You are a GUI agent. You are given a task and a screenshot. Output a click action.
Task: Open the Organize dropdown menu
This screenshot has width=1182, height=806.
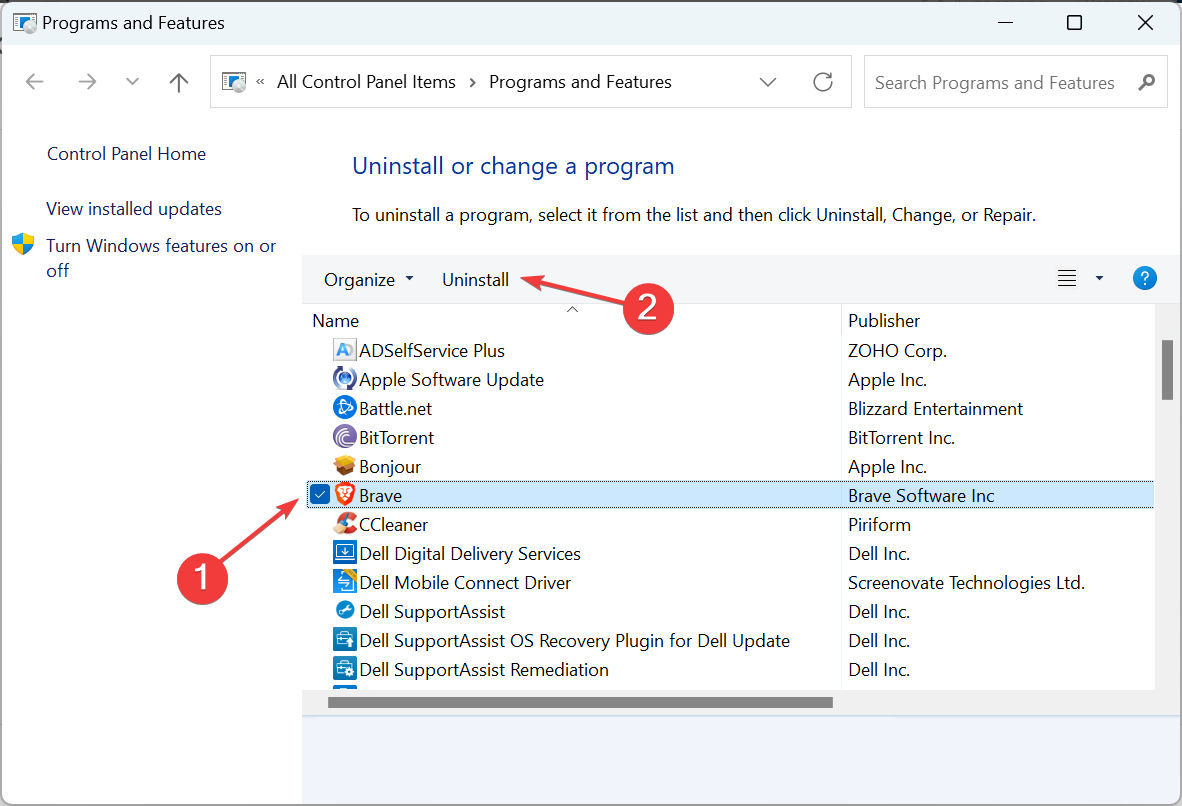pyautogui.click(x=369, y=280)
